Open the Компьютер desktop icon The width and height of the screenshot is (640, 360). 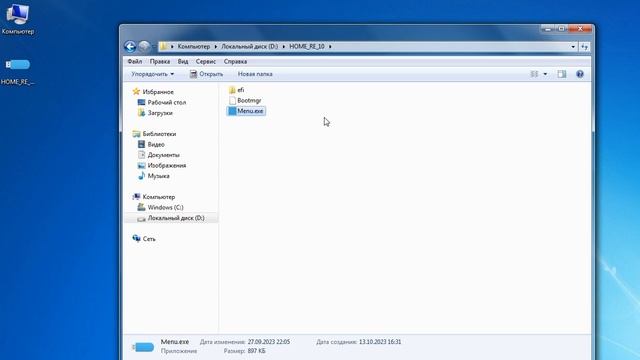tap(18, 19)
